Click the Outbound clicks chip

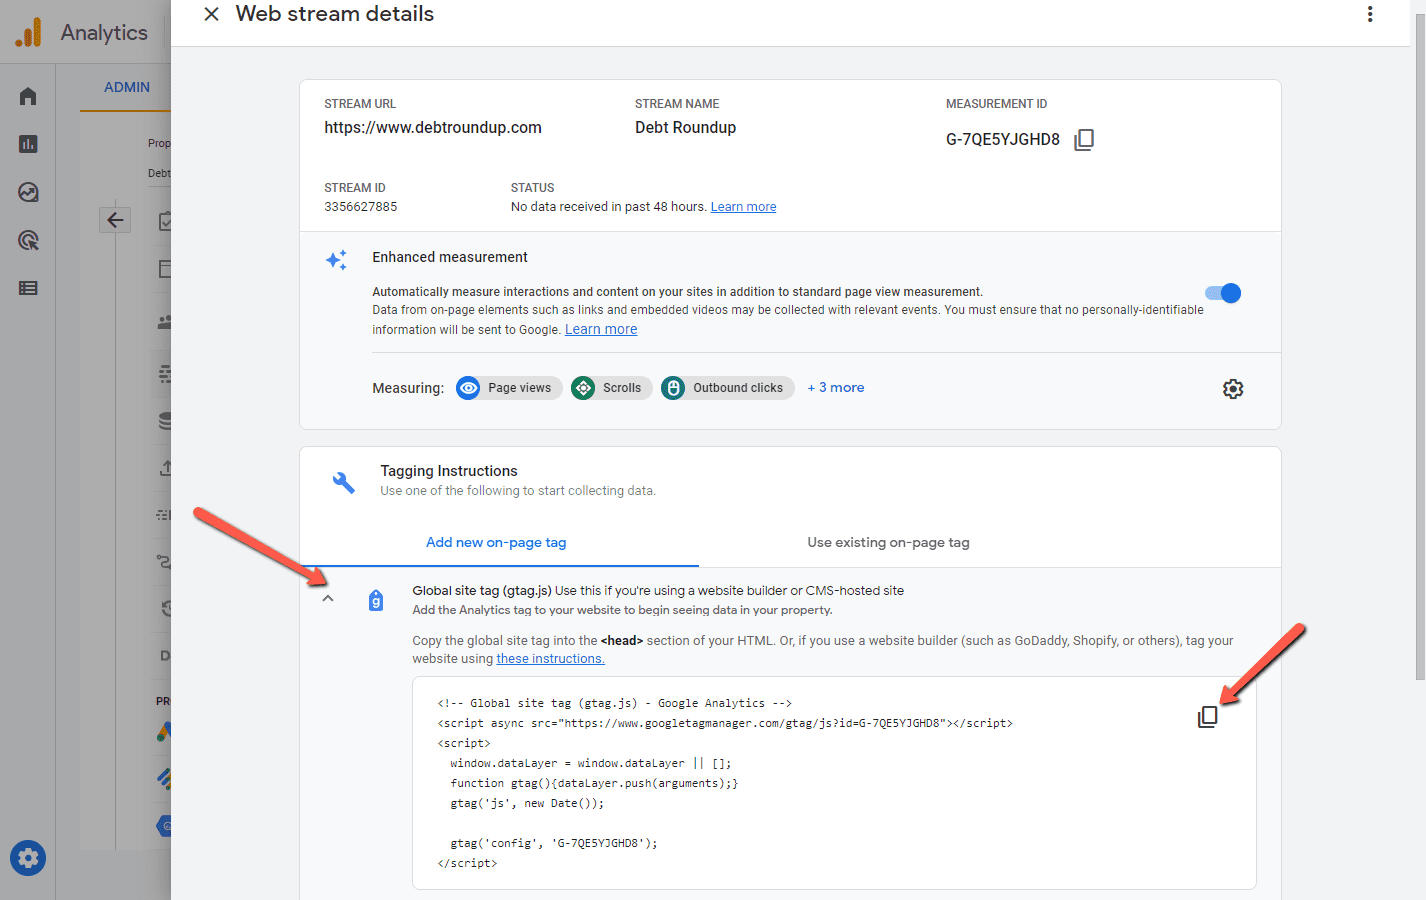click(x=727, y=388)
